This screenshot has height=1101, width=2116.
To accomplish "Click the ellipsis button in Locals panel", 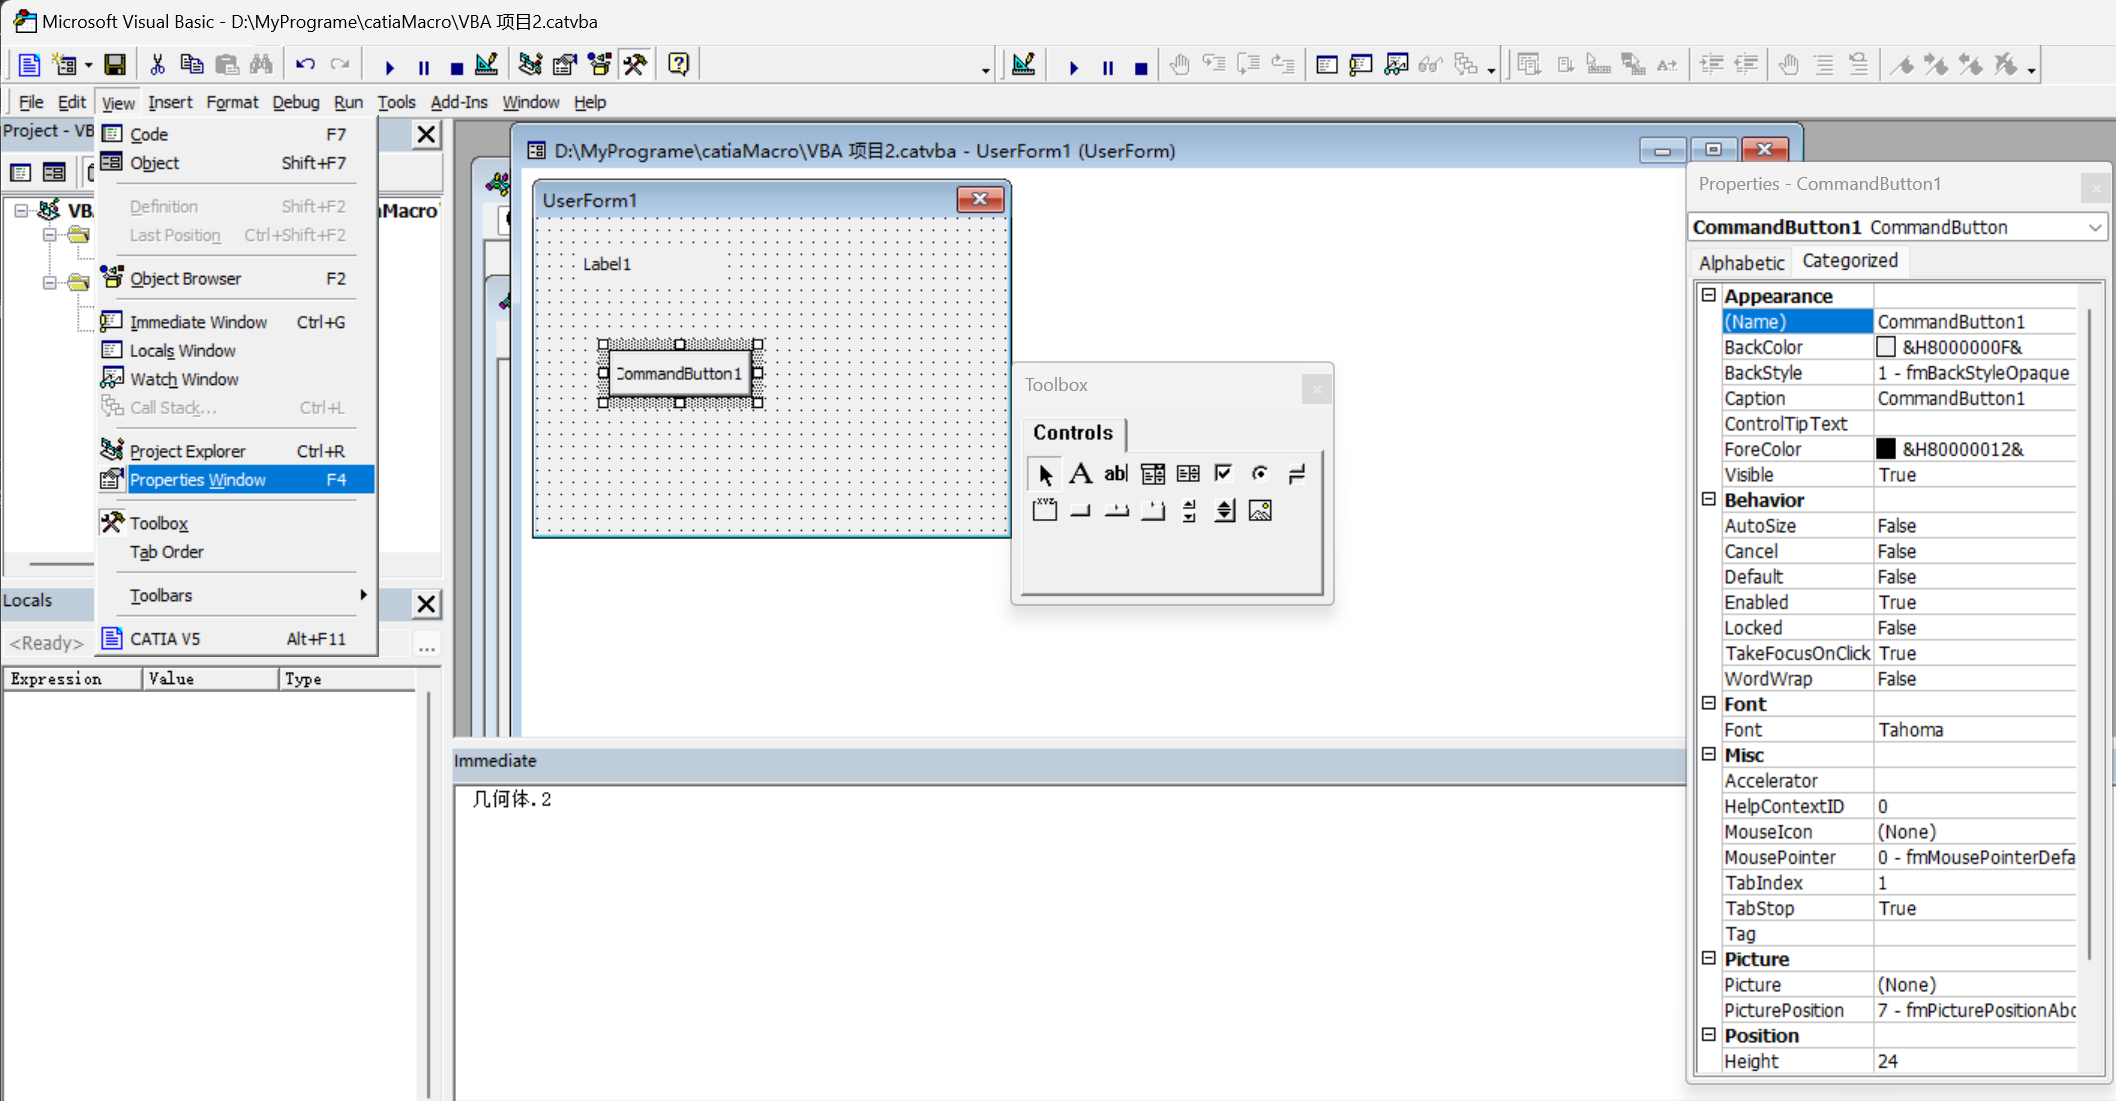I will pyautogui.click(x=427, y=643).
